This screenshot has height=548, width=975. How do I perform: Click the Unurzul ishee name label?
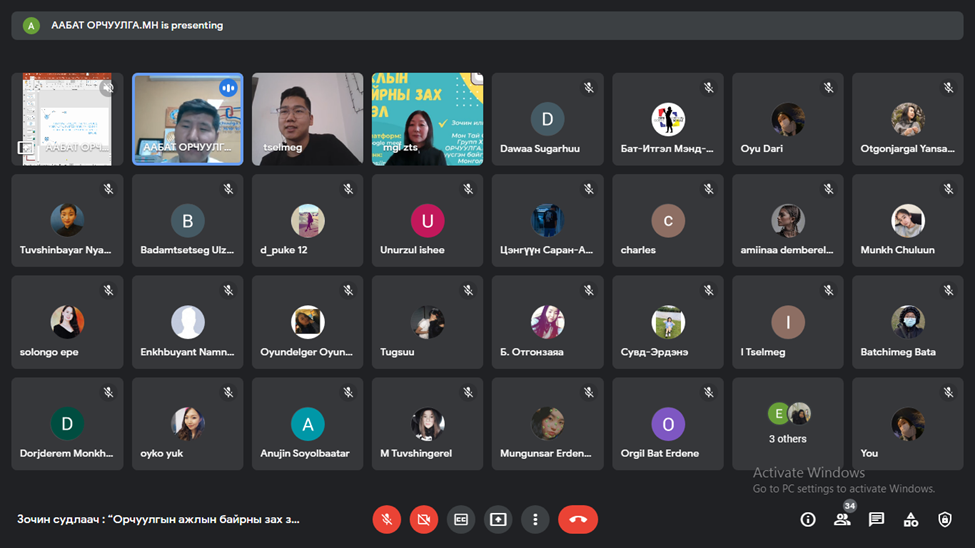412,250
